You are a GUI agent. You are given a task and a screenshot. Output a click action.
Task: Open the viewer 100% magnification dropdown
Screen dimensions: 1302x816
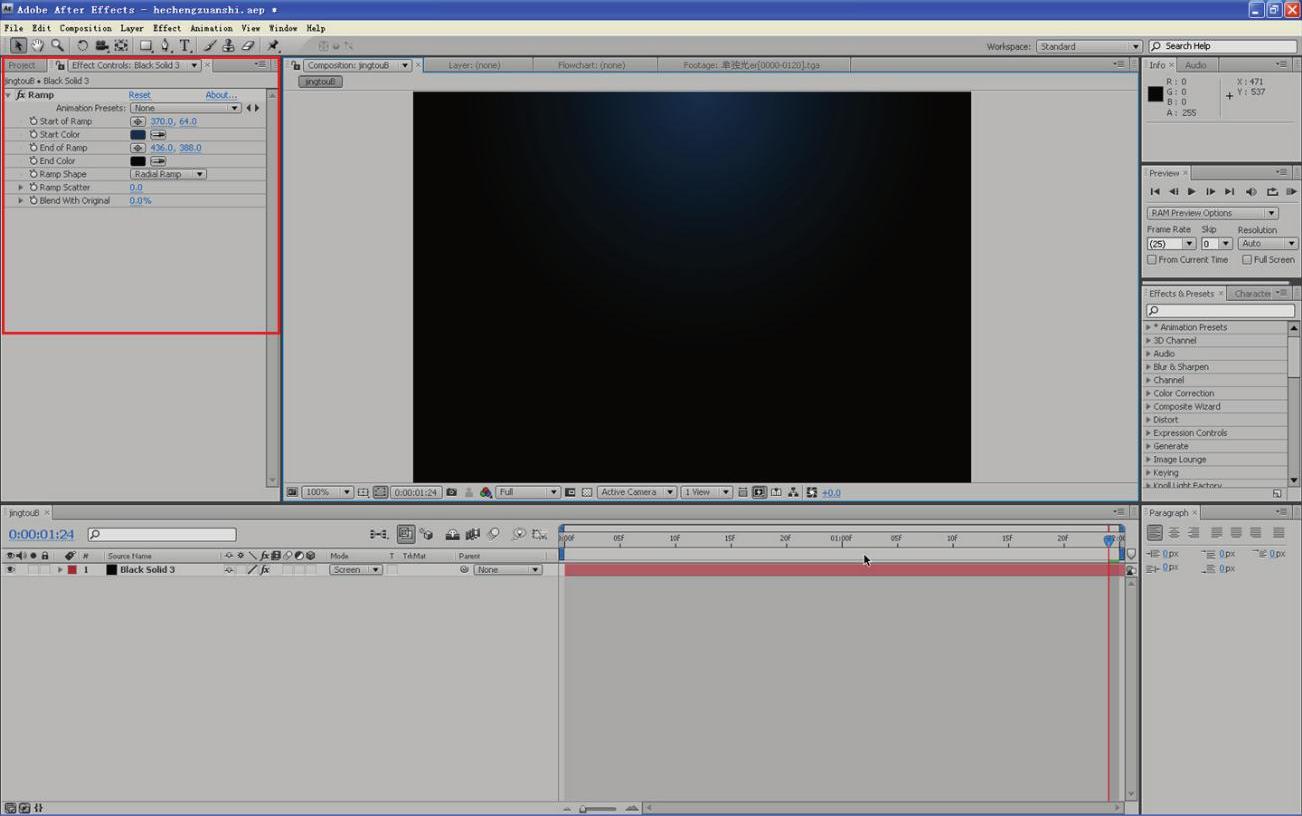(x=327, y=492)
